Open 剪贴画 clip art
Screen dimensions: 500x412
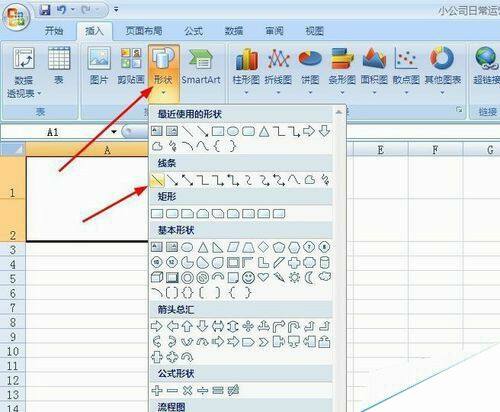pos(131,65)
